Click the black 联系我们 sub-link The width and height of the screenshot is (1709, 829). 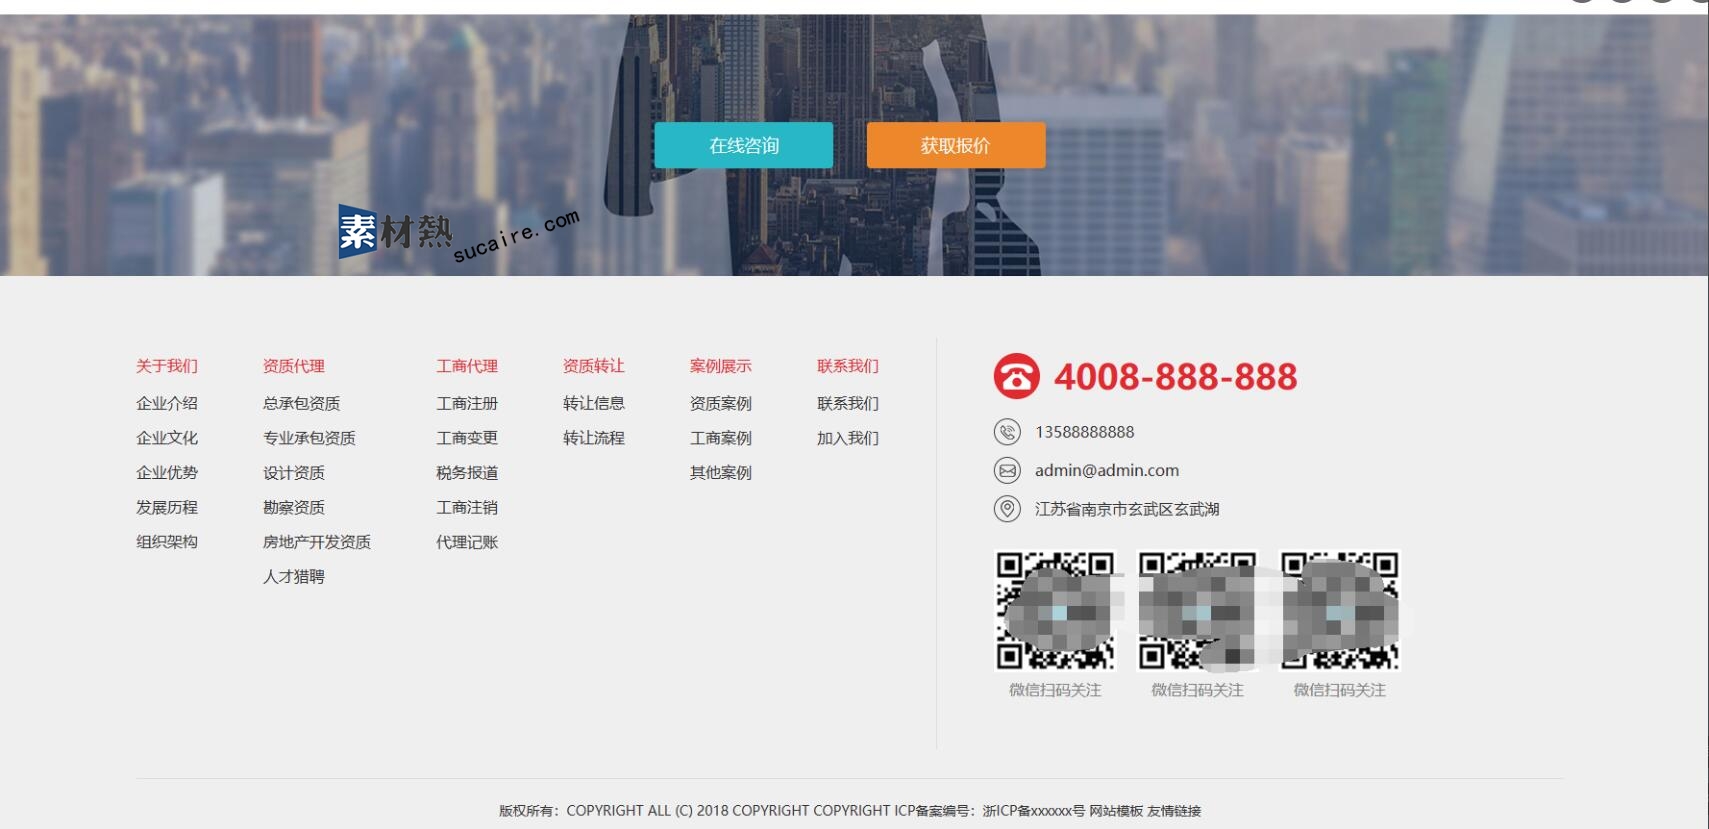pos(848,403)
